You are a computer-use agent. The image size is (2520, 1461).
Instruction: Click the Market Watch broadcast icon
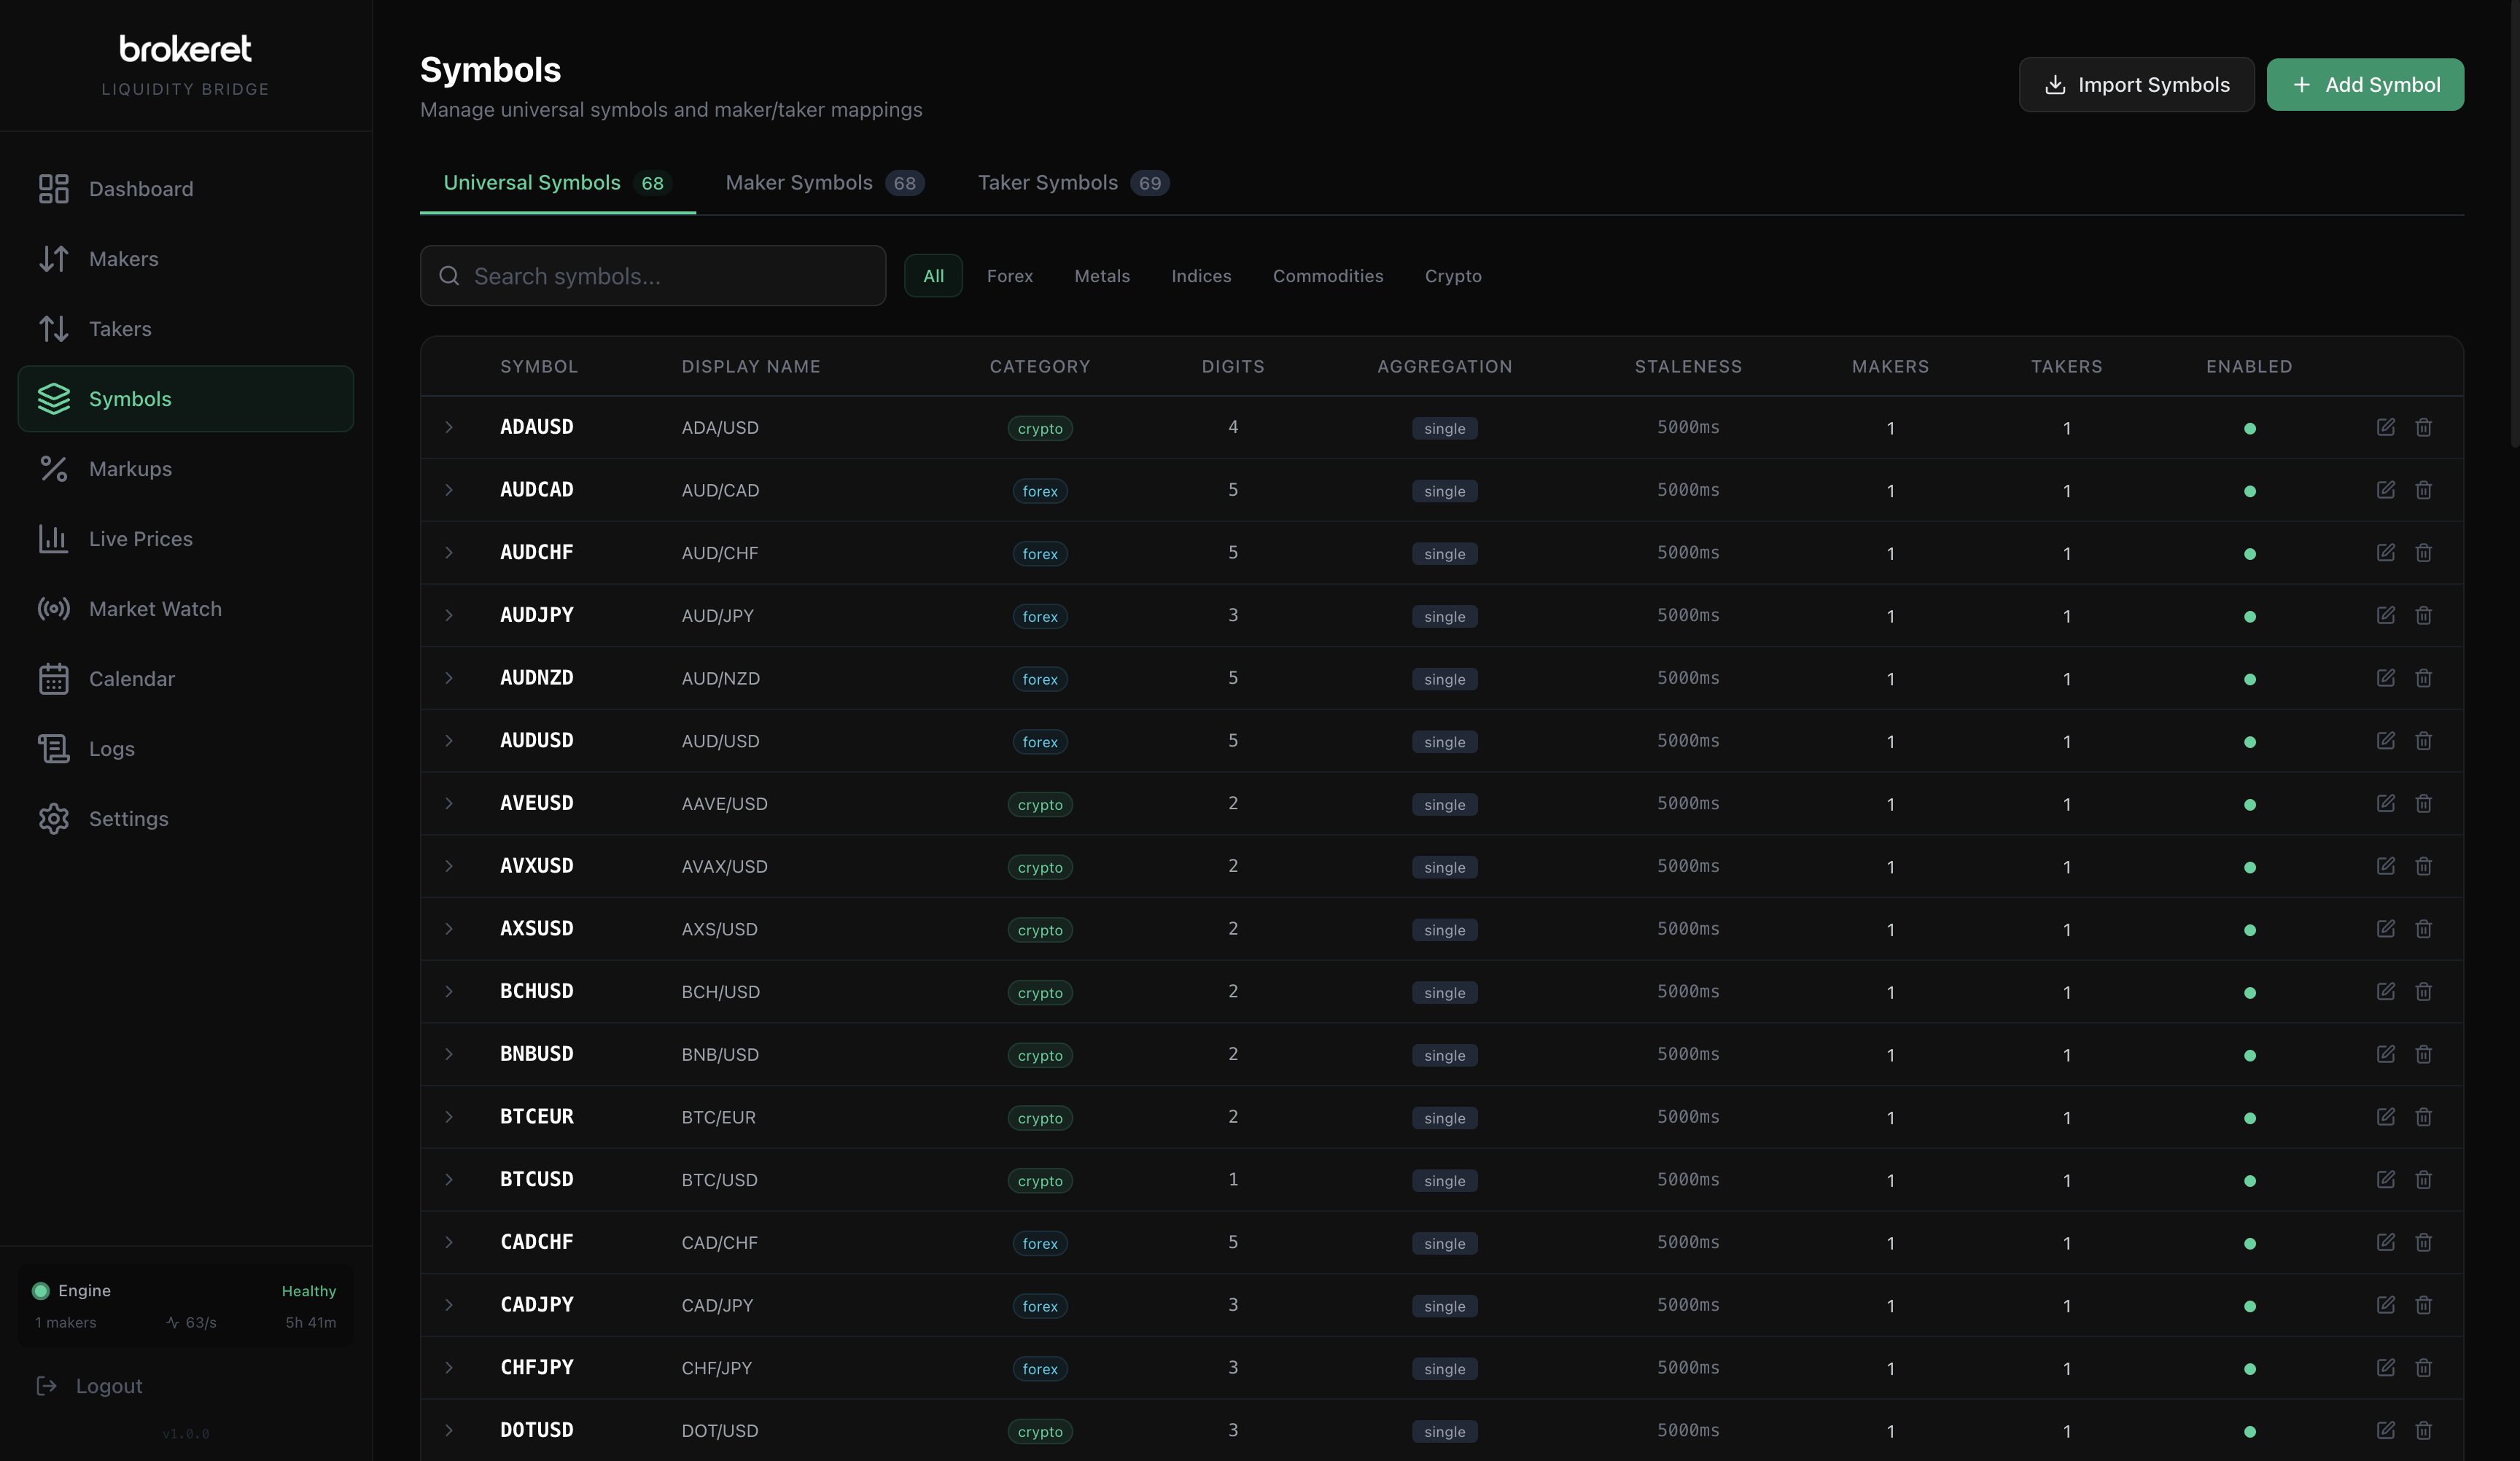54,609
